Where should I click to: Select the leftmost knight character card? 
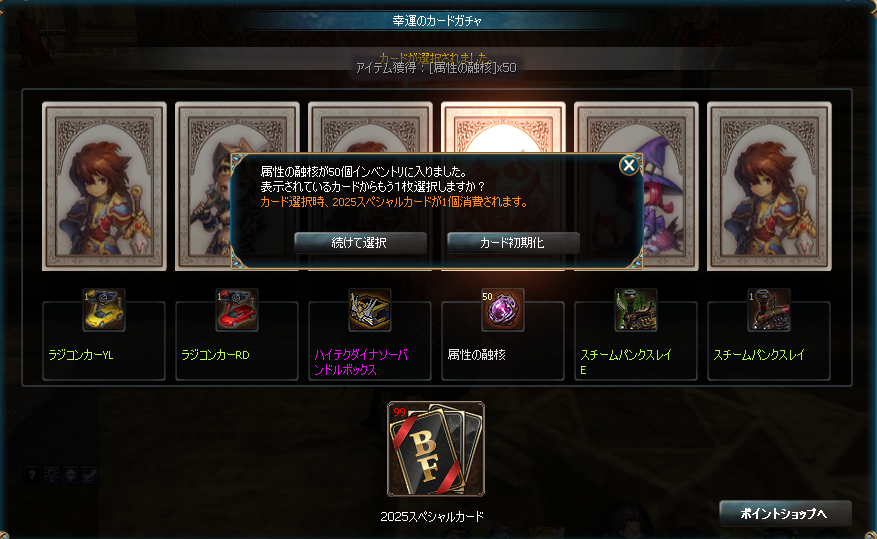click(x=104, y=186)
